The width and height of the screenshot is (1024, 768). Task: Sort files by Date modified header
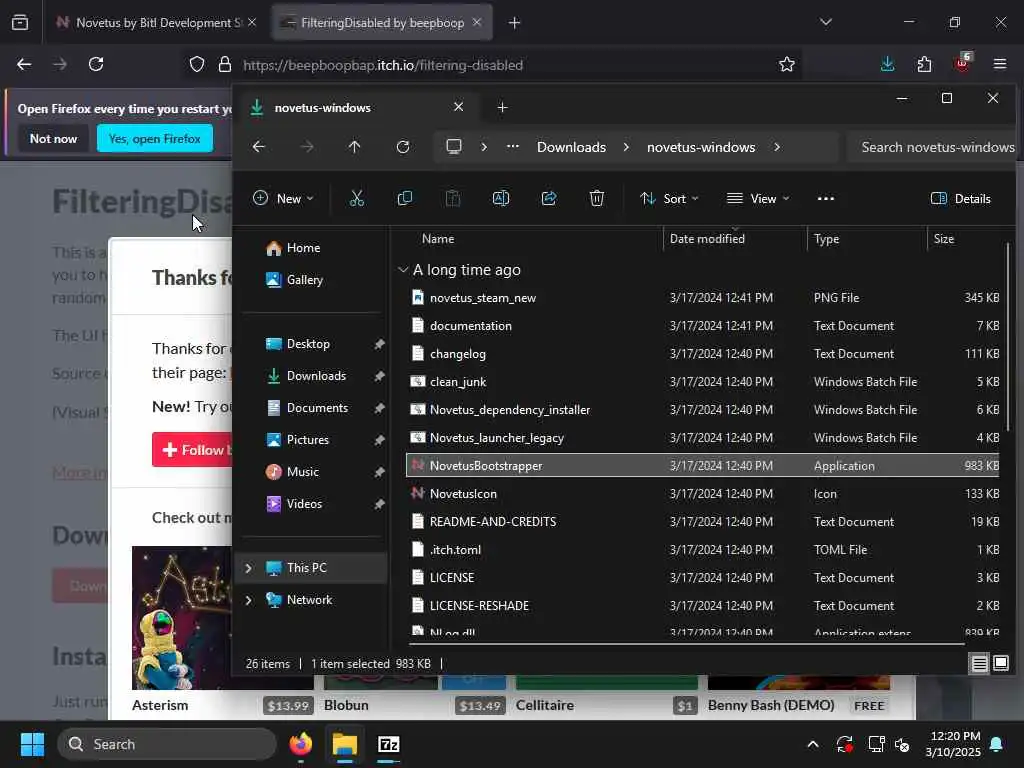(707, 239)
